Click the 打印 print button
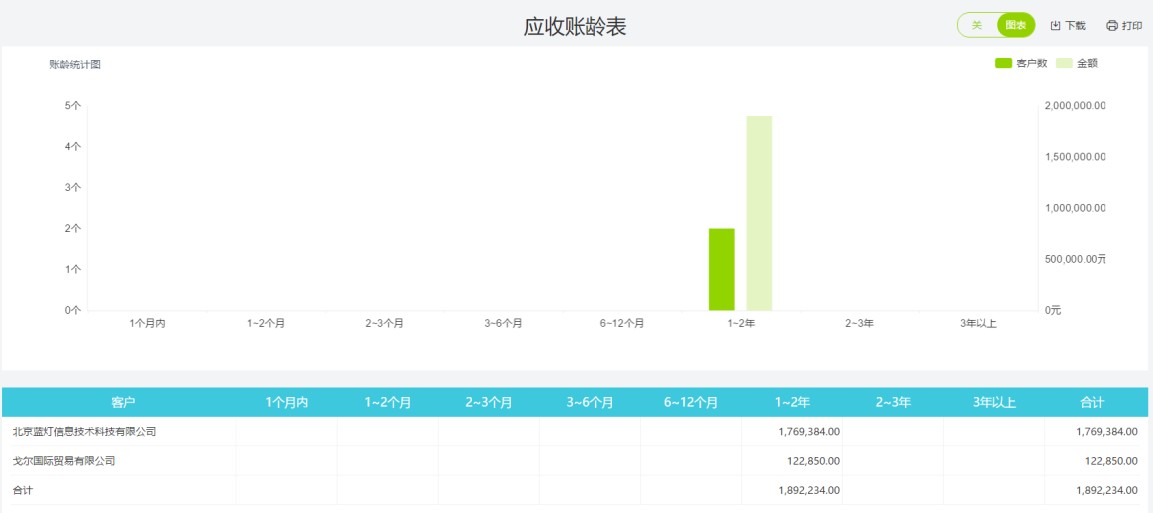1153x513 pixels. [1124, 26]
